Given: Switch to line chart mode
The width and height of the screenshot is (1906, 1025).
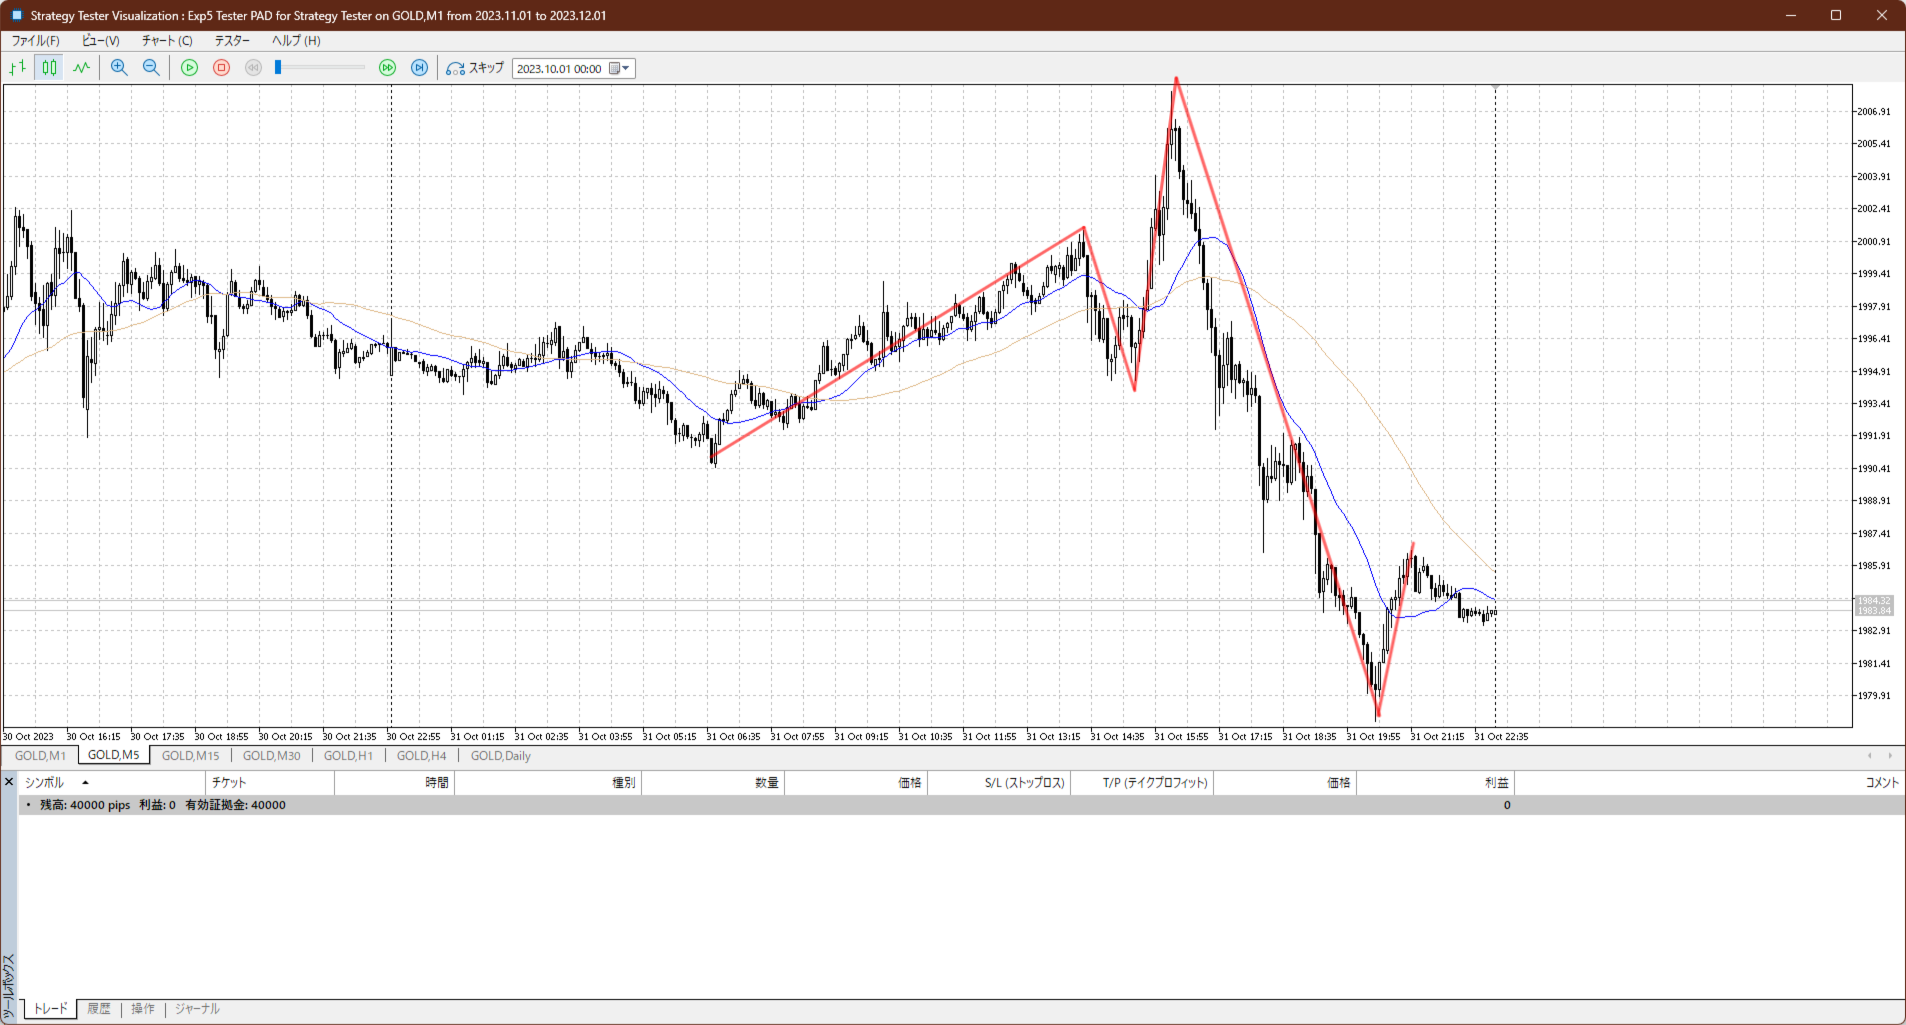Looking at the screenshot, I should (81, 68).
